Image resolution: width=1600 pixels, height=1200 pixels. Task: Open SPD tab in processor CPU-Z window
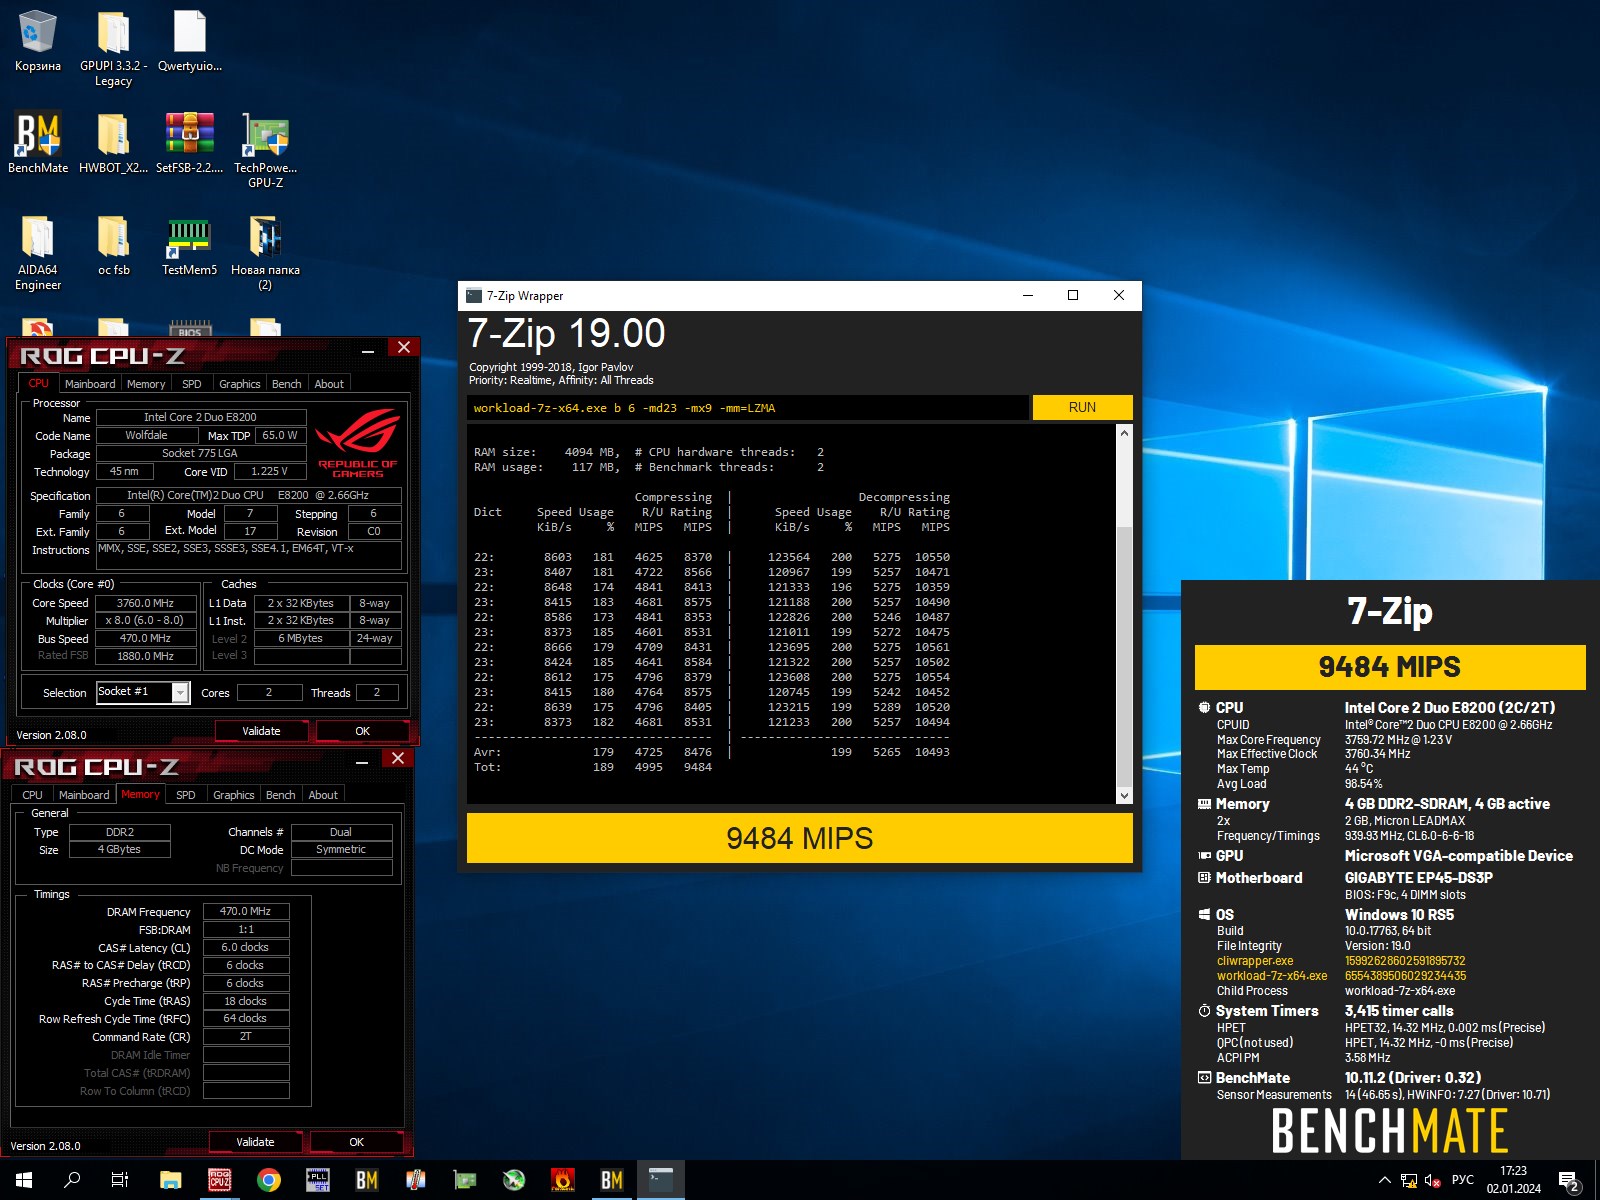[192, 384]
